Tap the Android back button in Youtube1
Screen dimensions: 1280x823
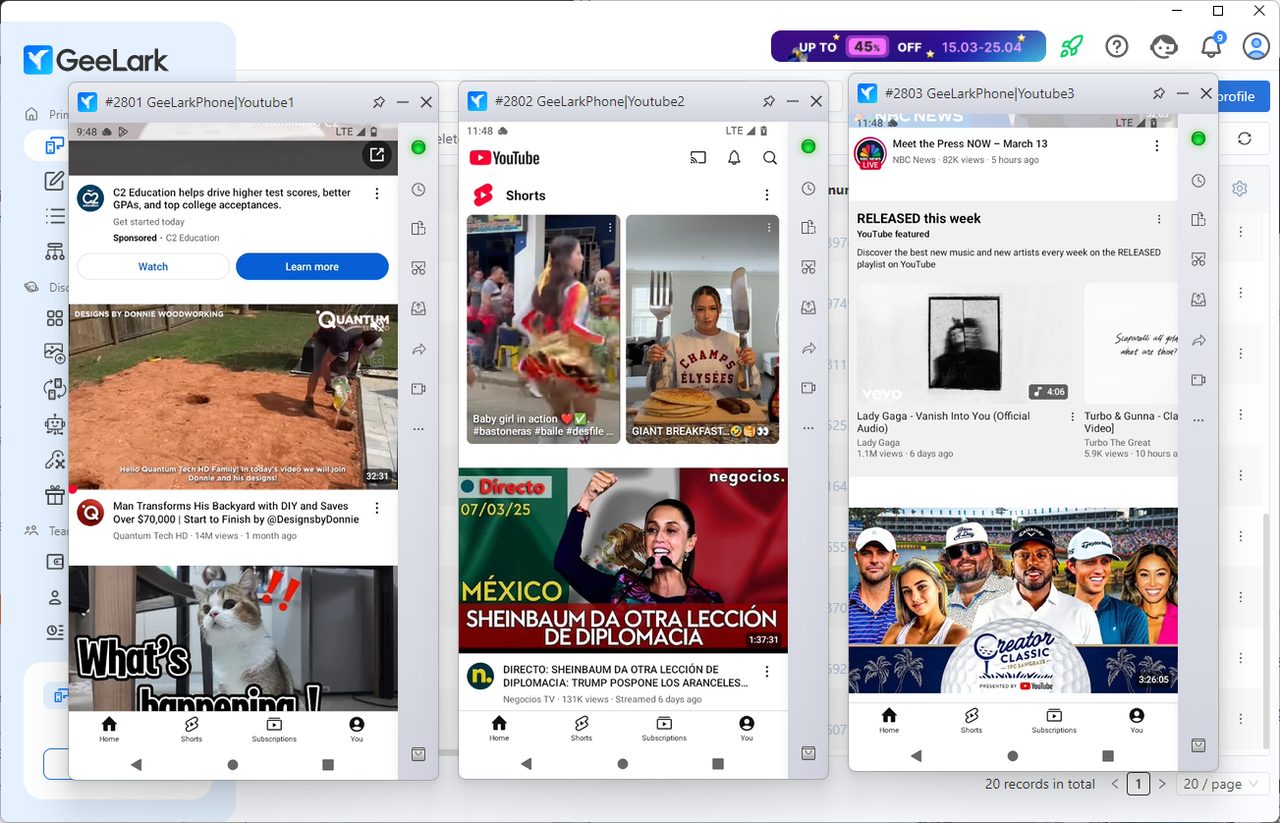pyautogui.click(x=136, y=764)
